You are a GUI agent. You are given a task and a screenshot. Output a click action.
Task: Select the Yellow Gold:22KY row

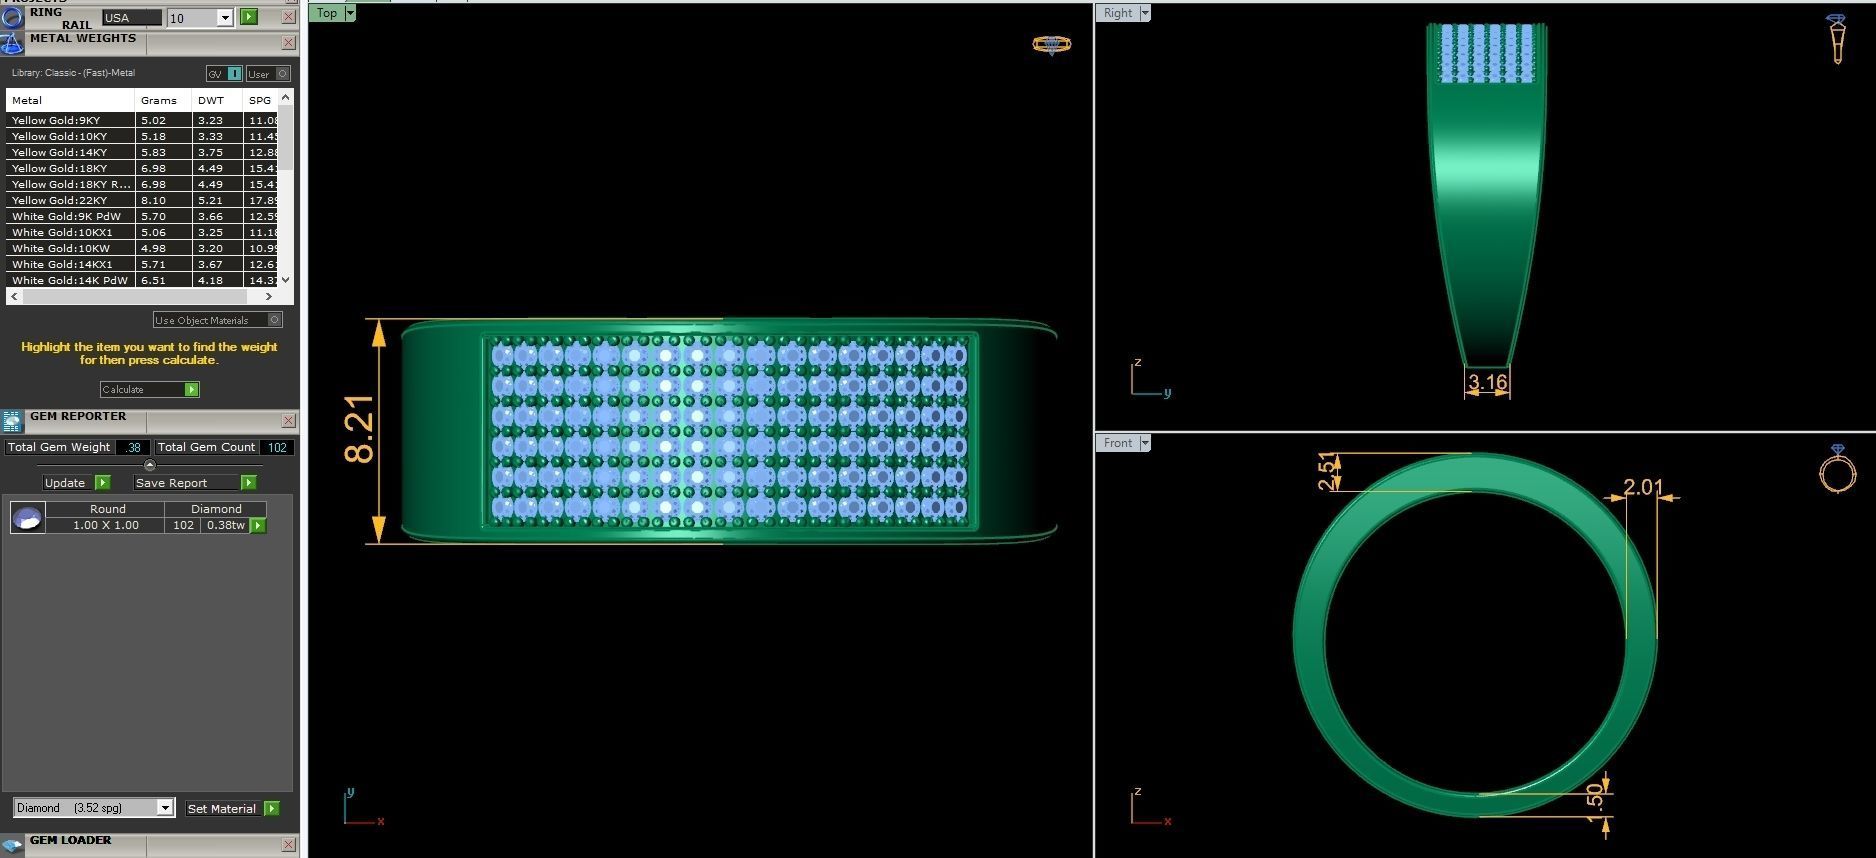(142, 200)
